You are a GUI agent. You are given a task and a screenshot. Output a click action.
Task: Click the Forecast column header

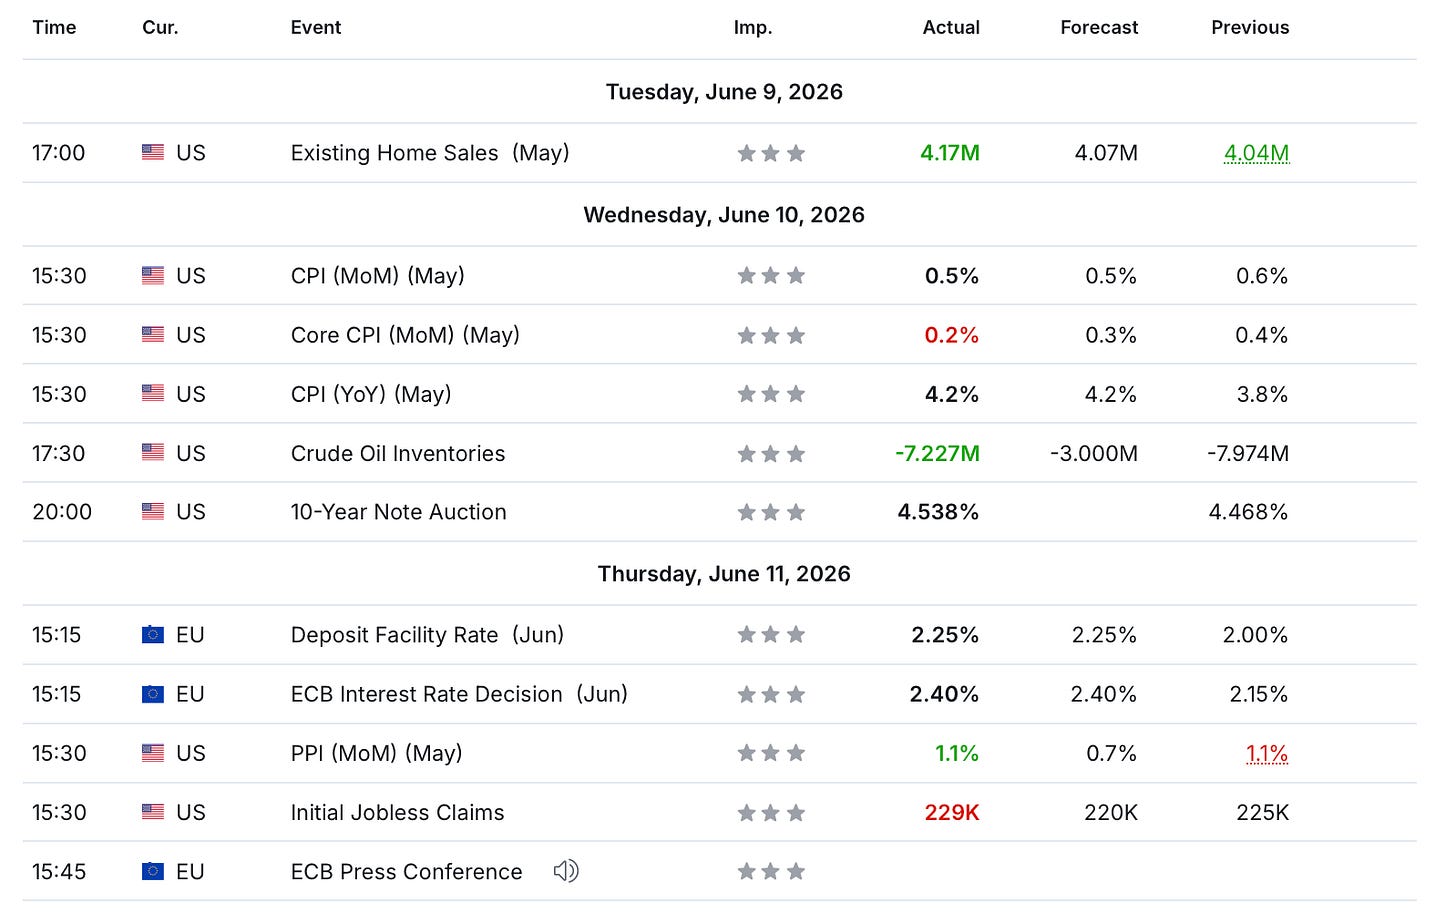tap(1099, 28)
